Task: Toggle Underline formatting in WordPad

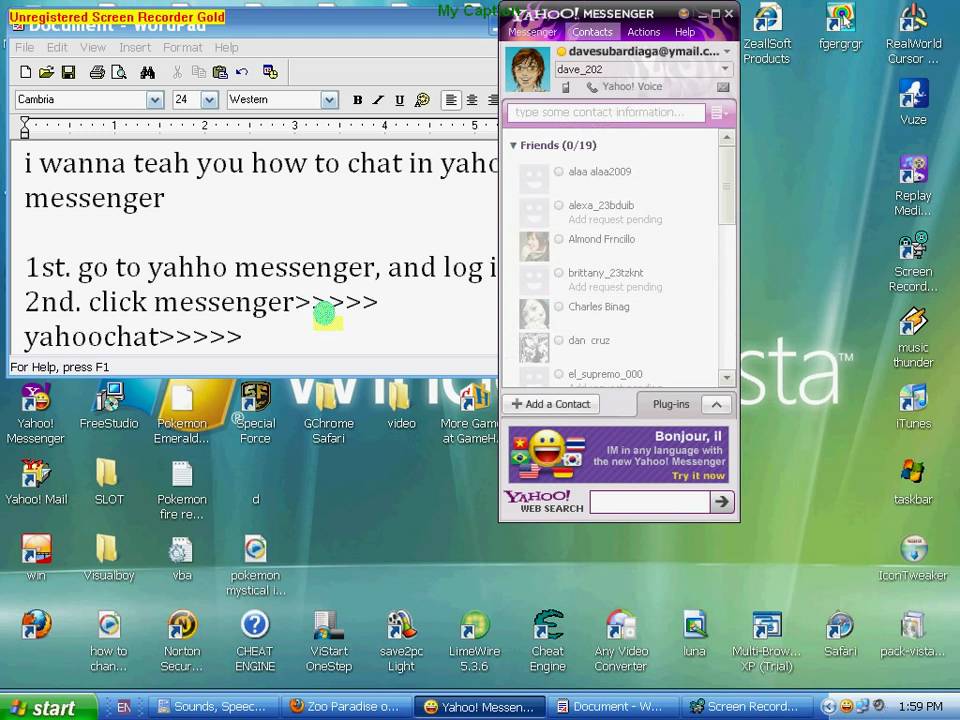Action: pos(399,100)
